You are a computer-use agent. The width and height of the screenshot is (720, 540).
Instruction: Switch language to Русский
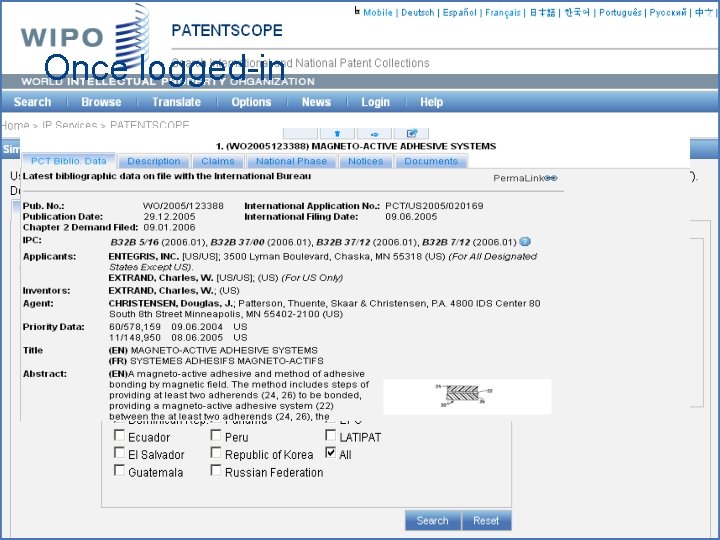point(668,13)
